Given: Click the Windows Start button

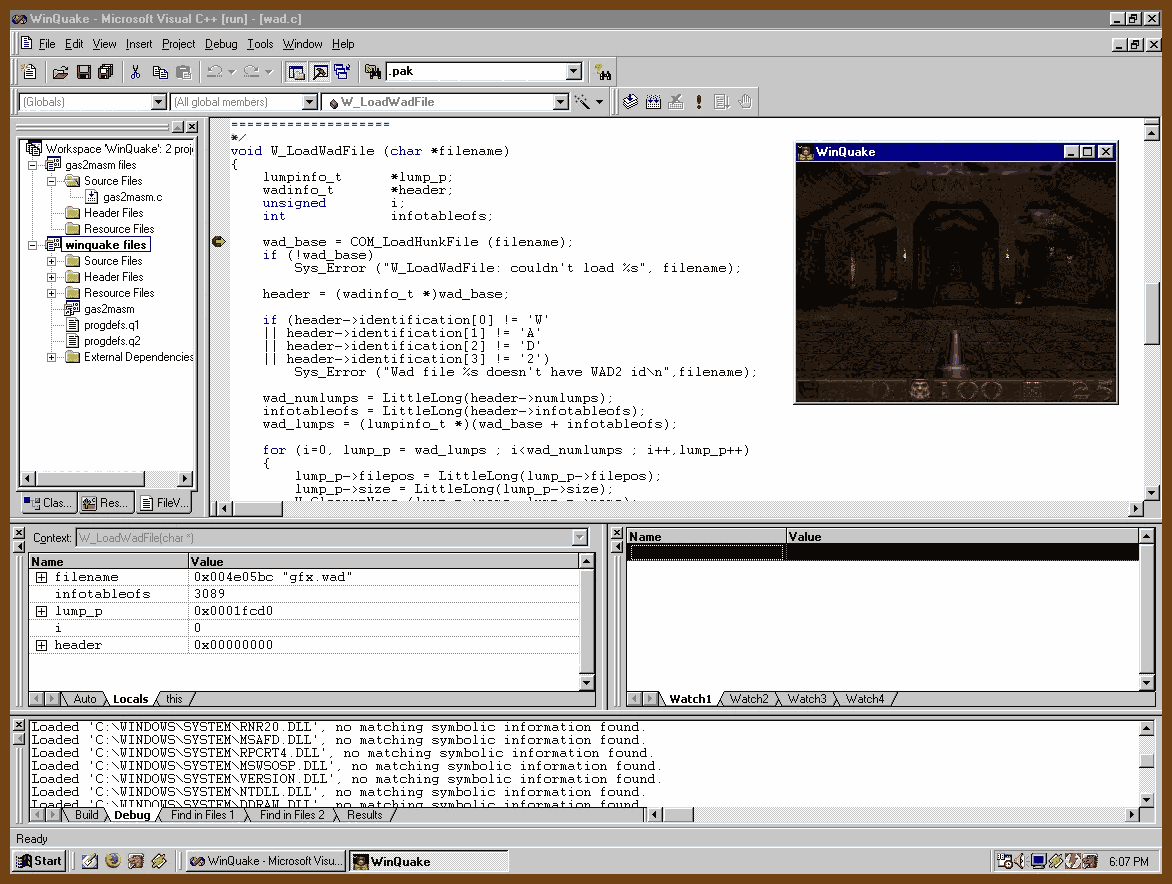Looking at the screenshot, I should (40, 861).
